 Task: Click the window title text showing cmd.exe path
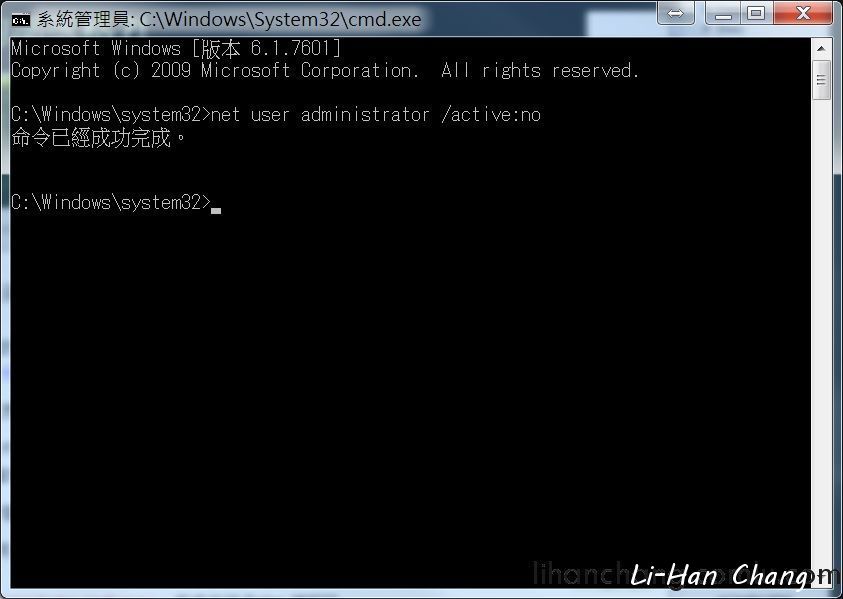click(229, 20)
